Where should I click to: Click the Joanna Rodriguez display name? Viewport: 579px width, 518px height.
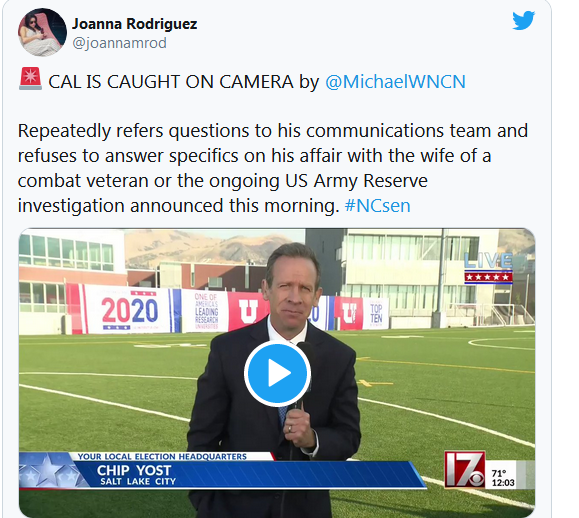(134, 24)
